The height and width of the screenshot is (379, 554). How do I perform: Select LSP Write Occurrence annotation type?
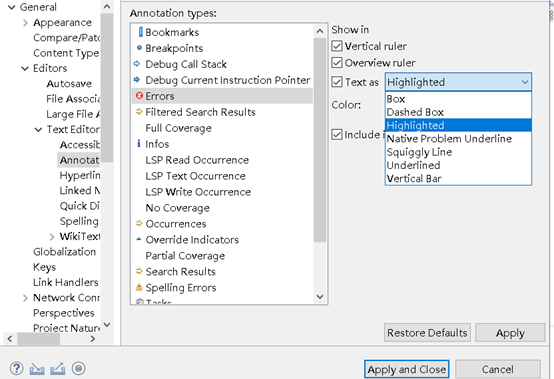click(198, 191)
